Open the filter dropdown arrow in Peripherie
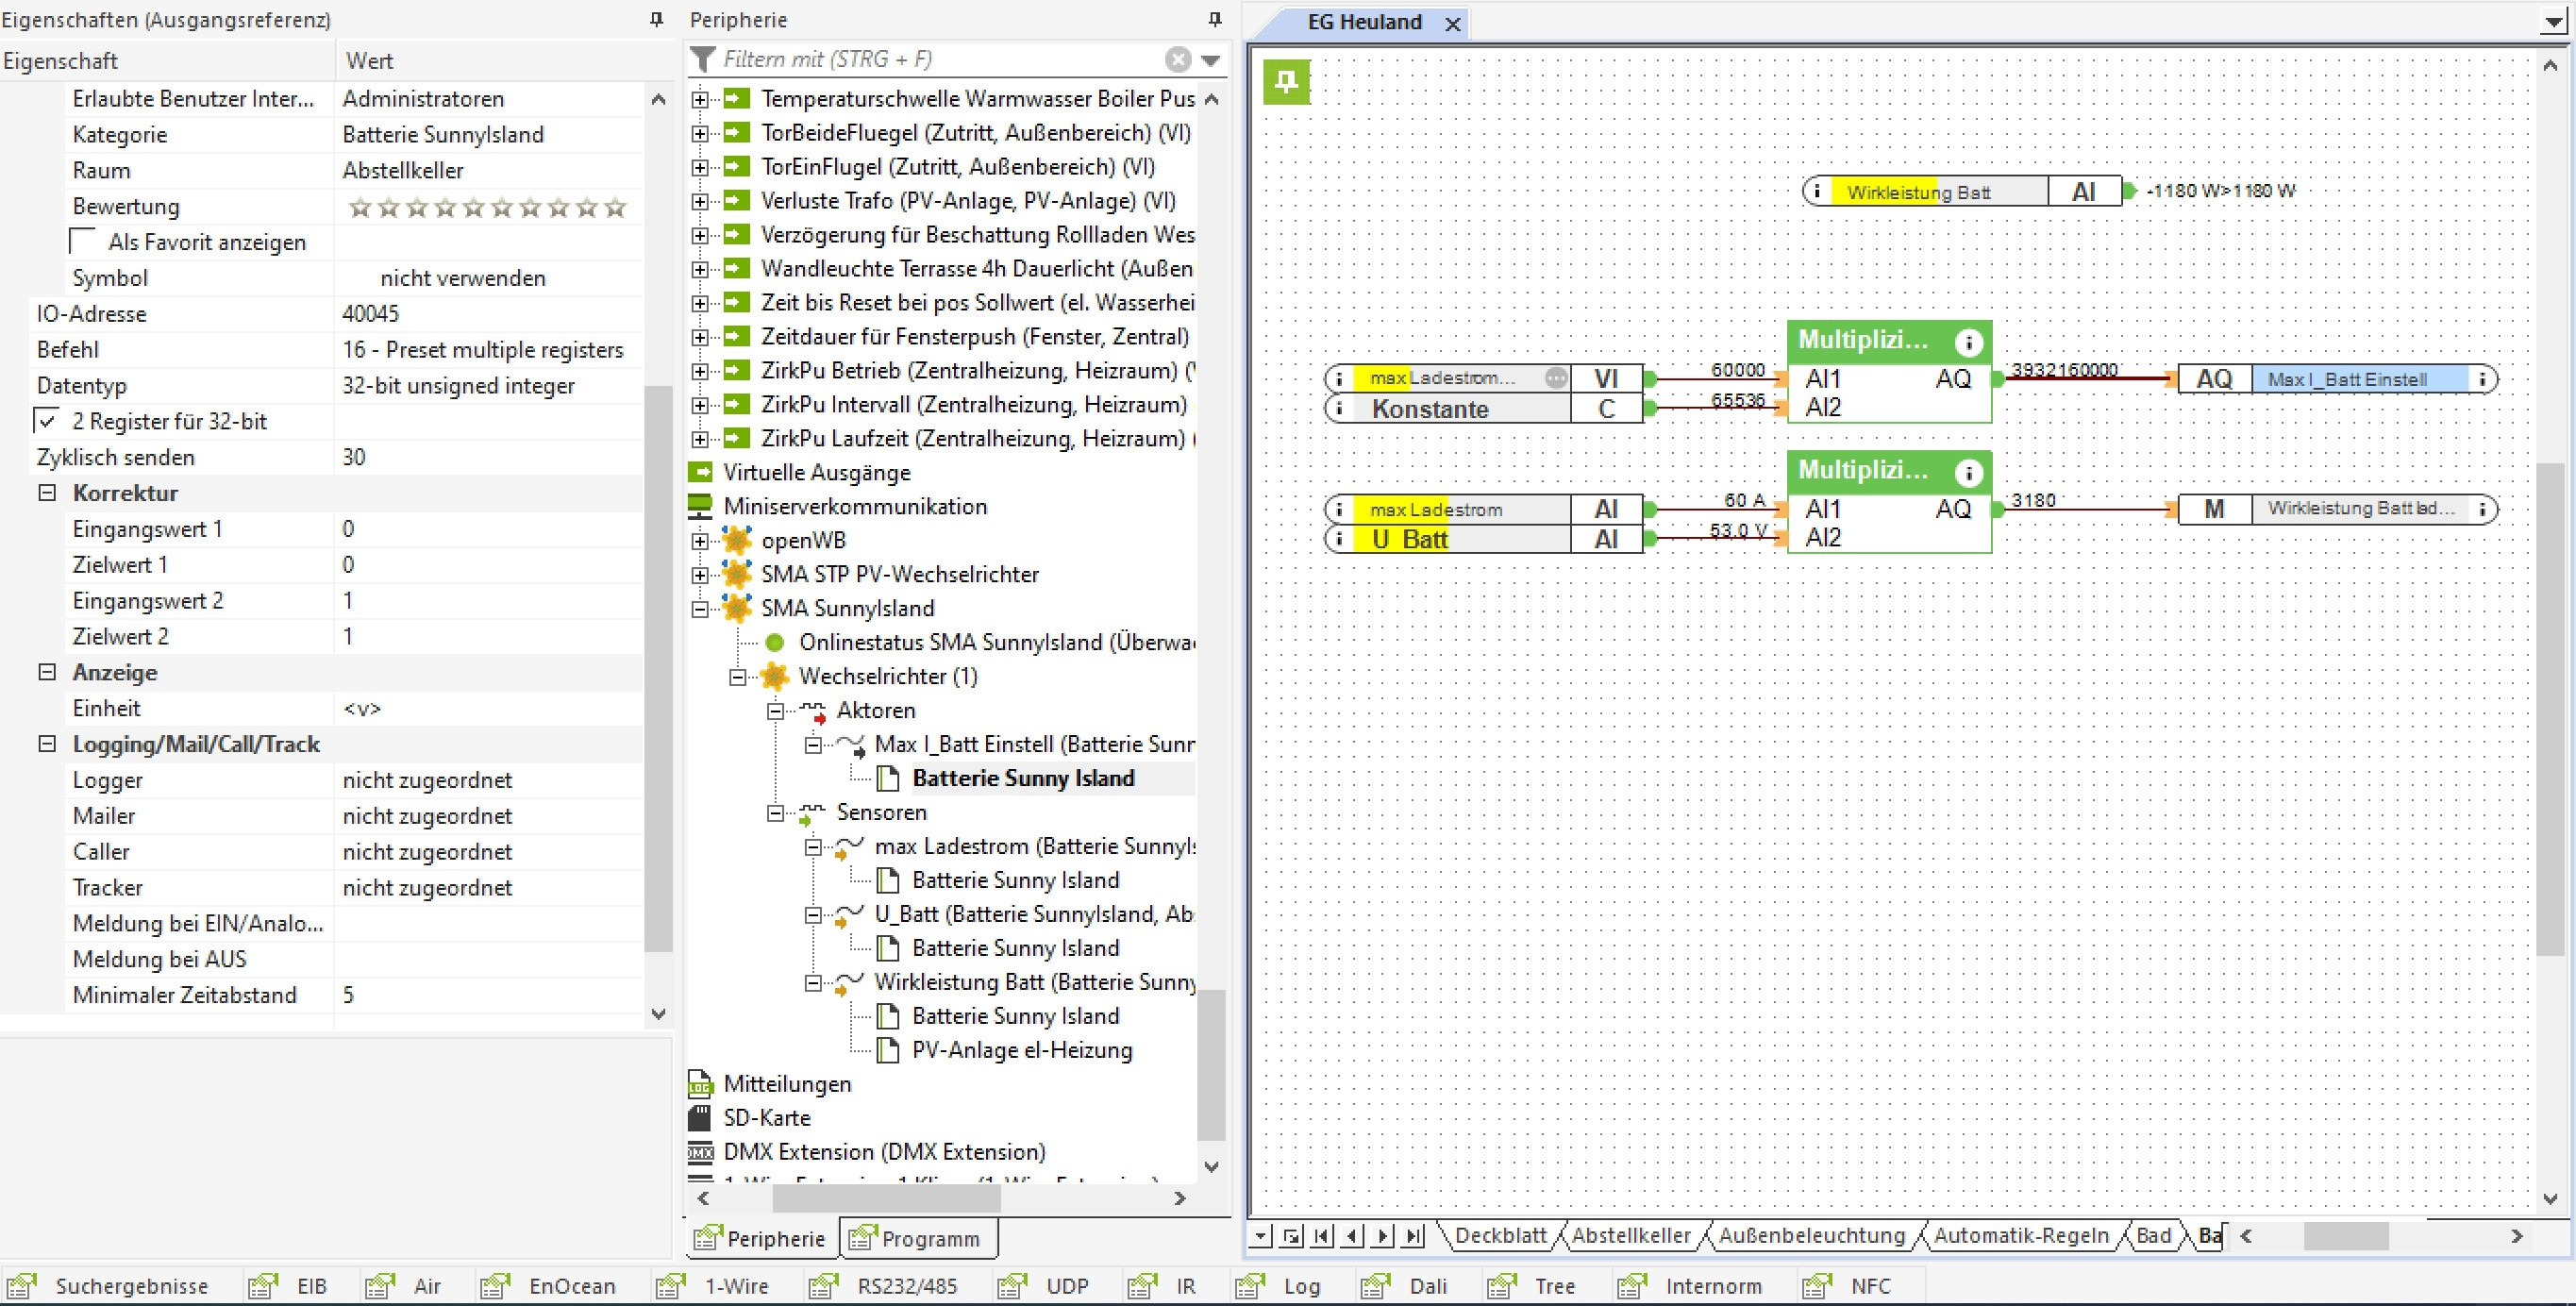 coord(1211,60)
